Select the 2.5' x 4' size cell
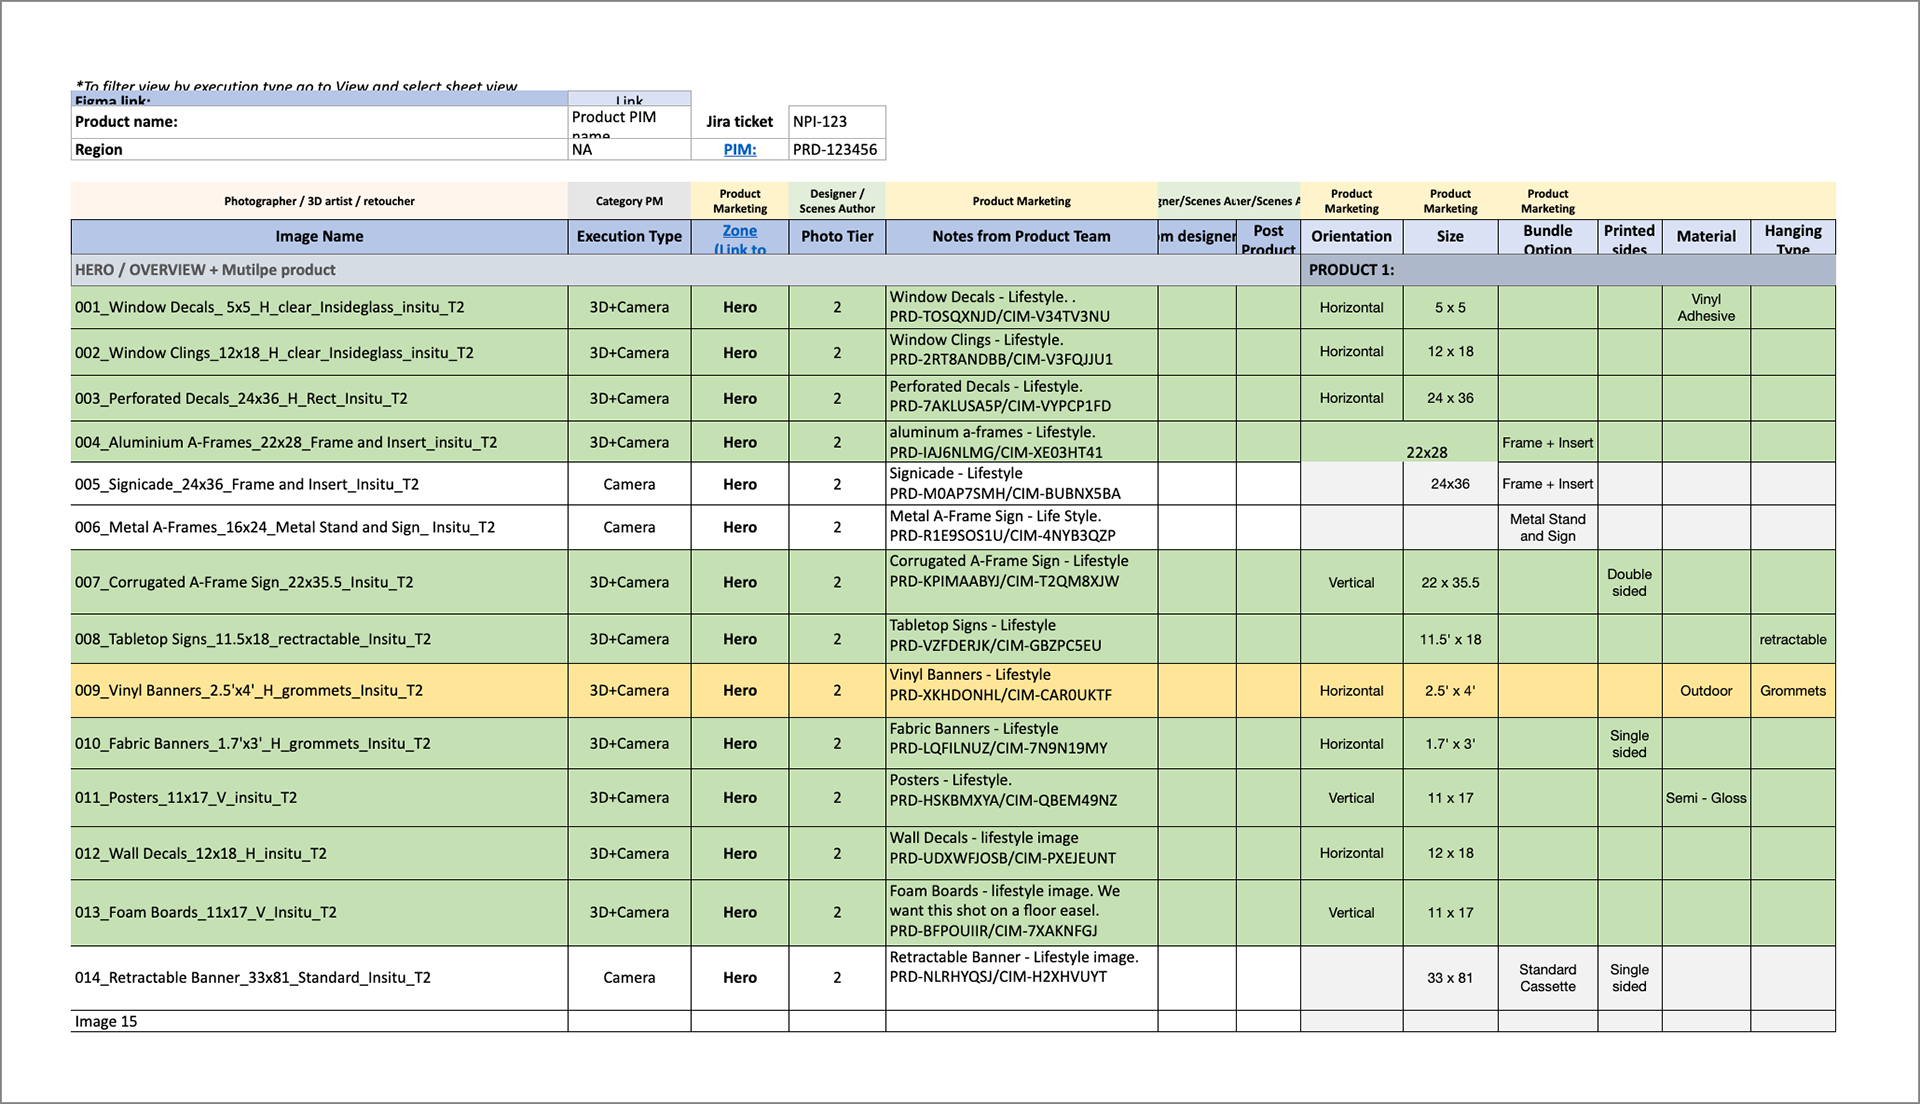The width and height of the screenshot is (1920, 1104). 1450,690
